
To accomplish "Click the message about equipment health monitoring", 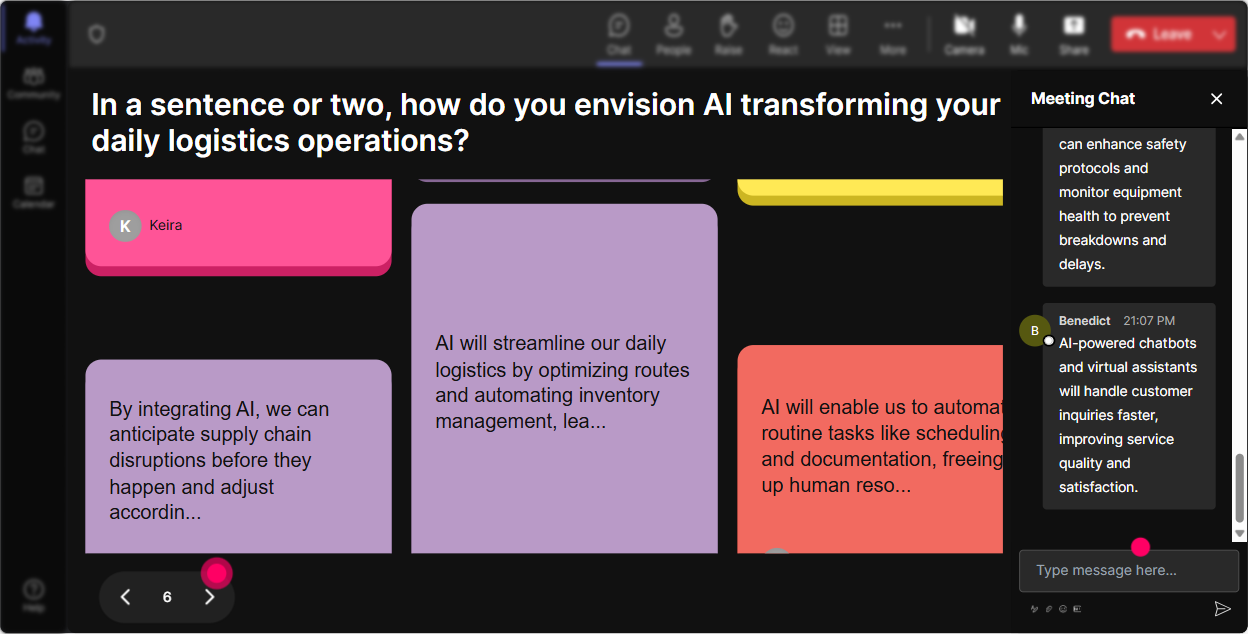I will [1129, 207].
